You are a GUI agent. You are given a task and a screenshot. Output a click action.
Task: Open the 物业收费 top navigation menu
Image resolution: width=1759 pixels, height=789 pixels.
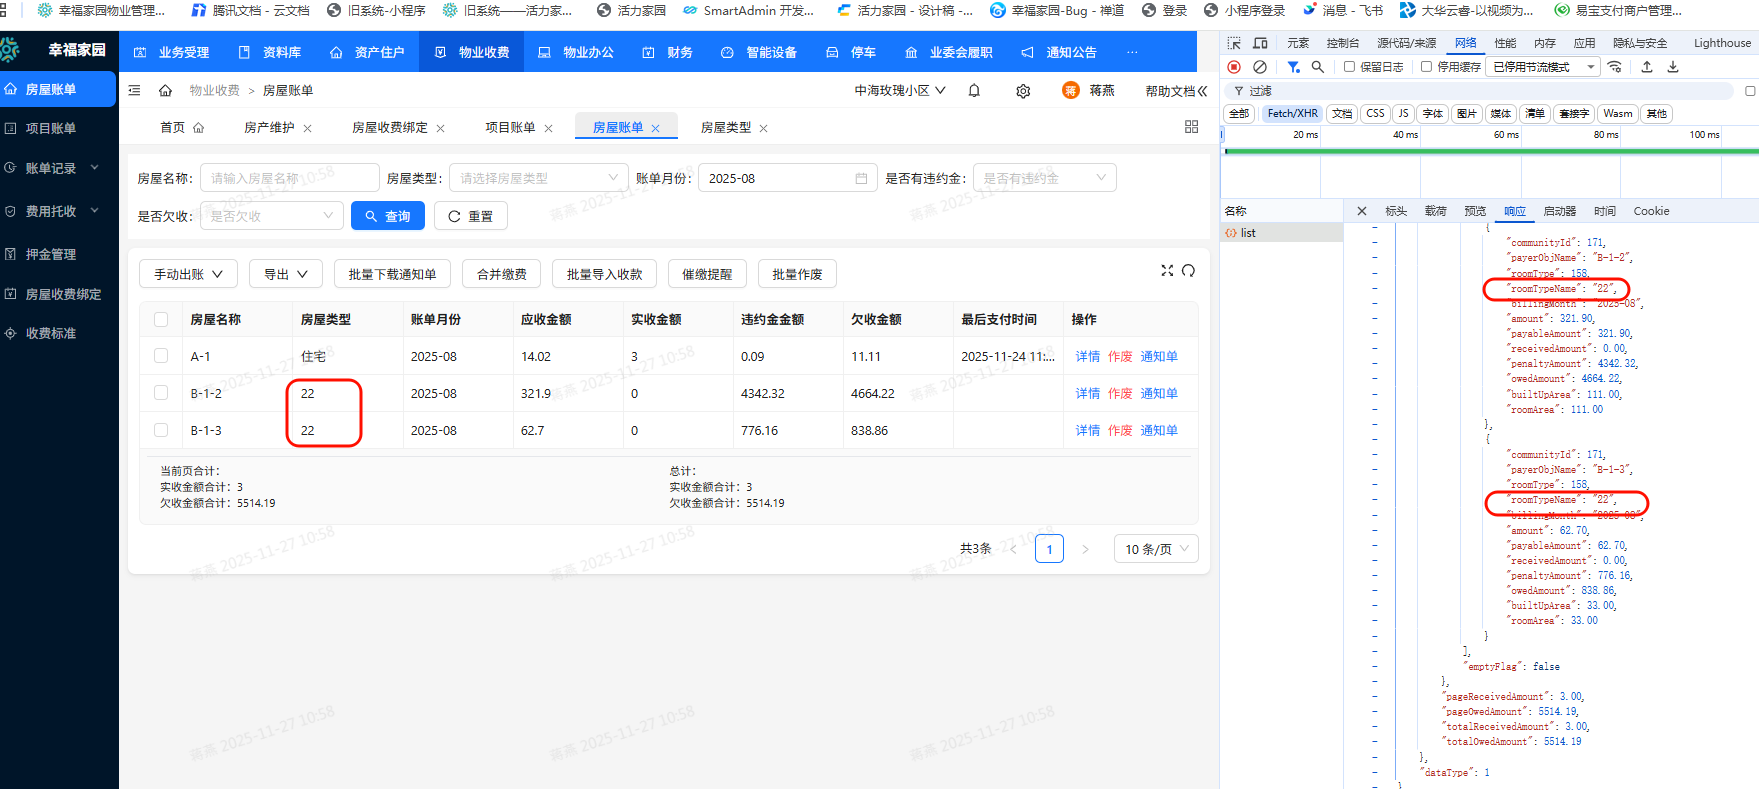point(472,52)
